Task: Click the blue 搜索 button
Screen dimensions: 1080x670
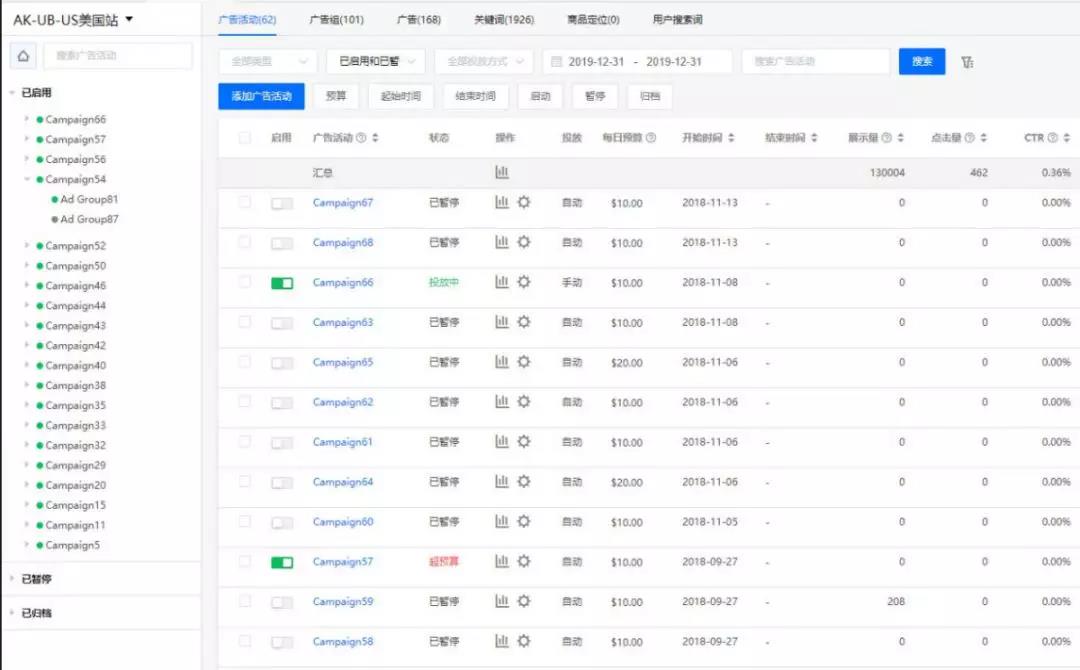Action: point(922,61)
